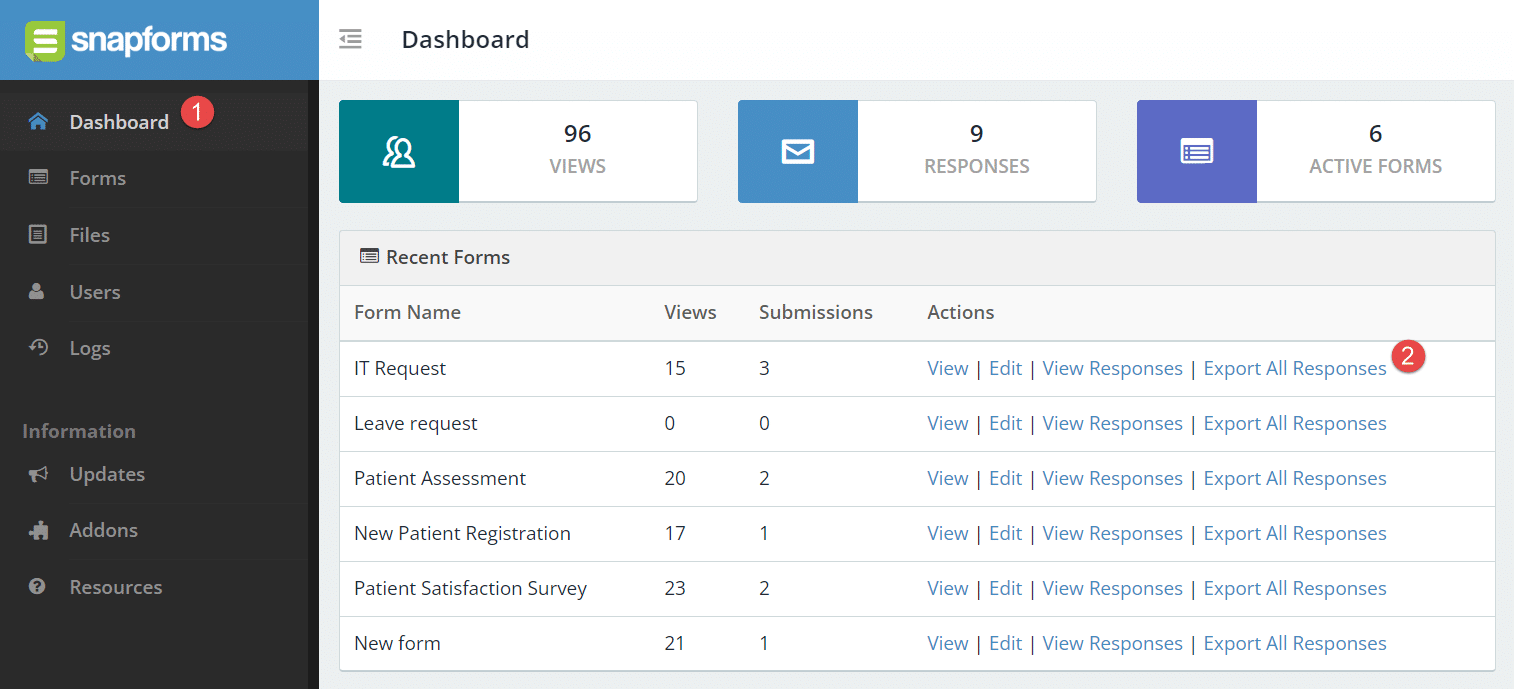Click the 9 Responses stat card

pos(917,151)
